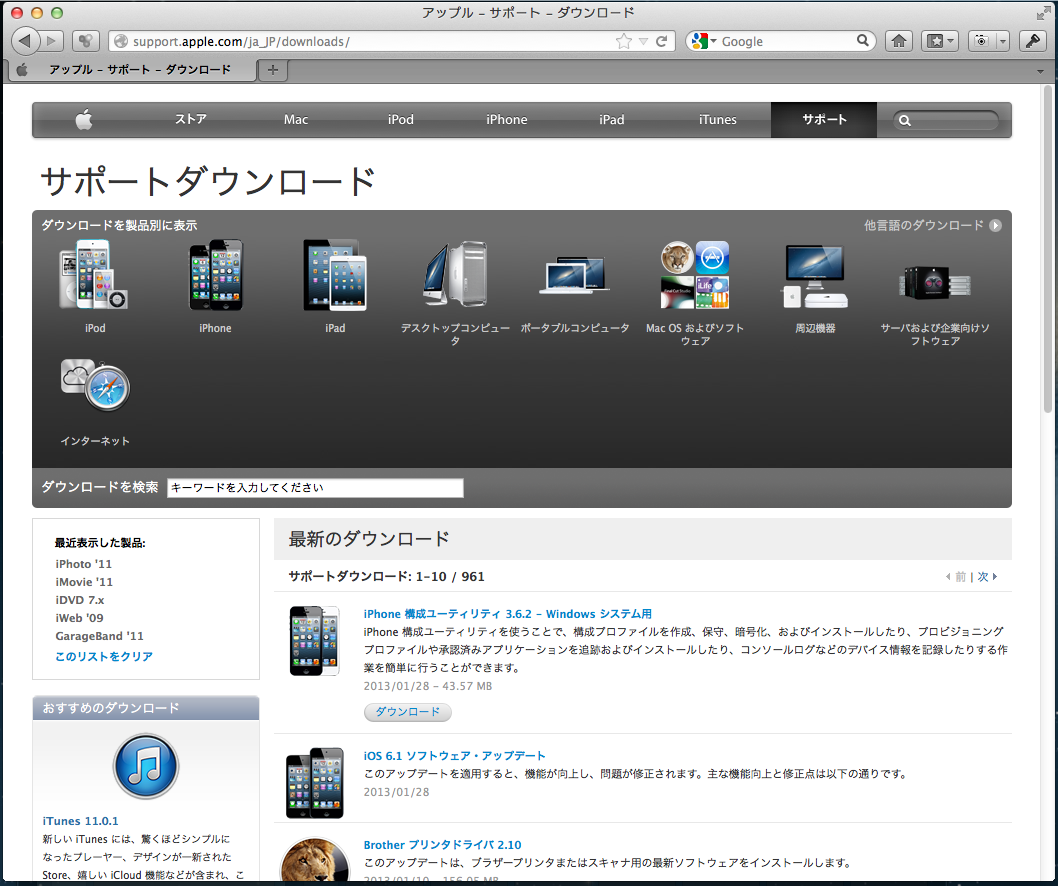This screenshot has width=1058, height=886.
Task: Click このリストをクリア link
Action: tap(104, 657)
